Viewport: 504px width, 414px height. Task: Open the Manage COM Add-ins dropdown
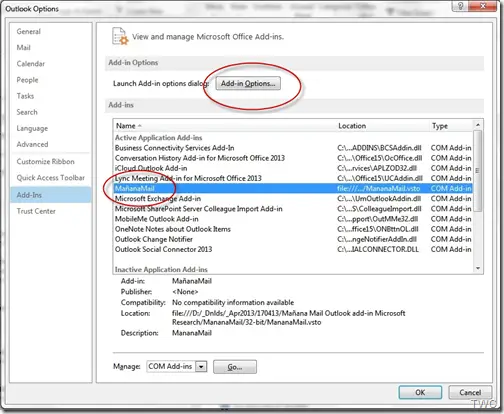tap(201, 367)
